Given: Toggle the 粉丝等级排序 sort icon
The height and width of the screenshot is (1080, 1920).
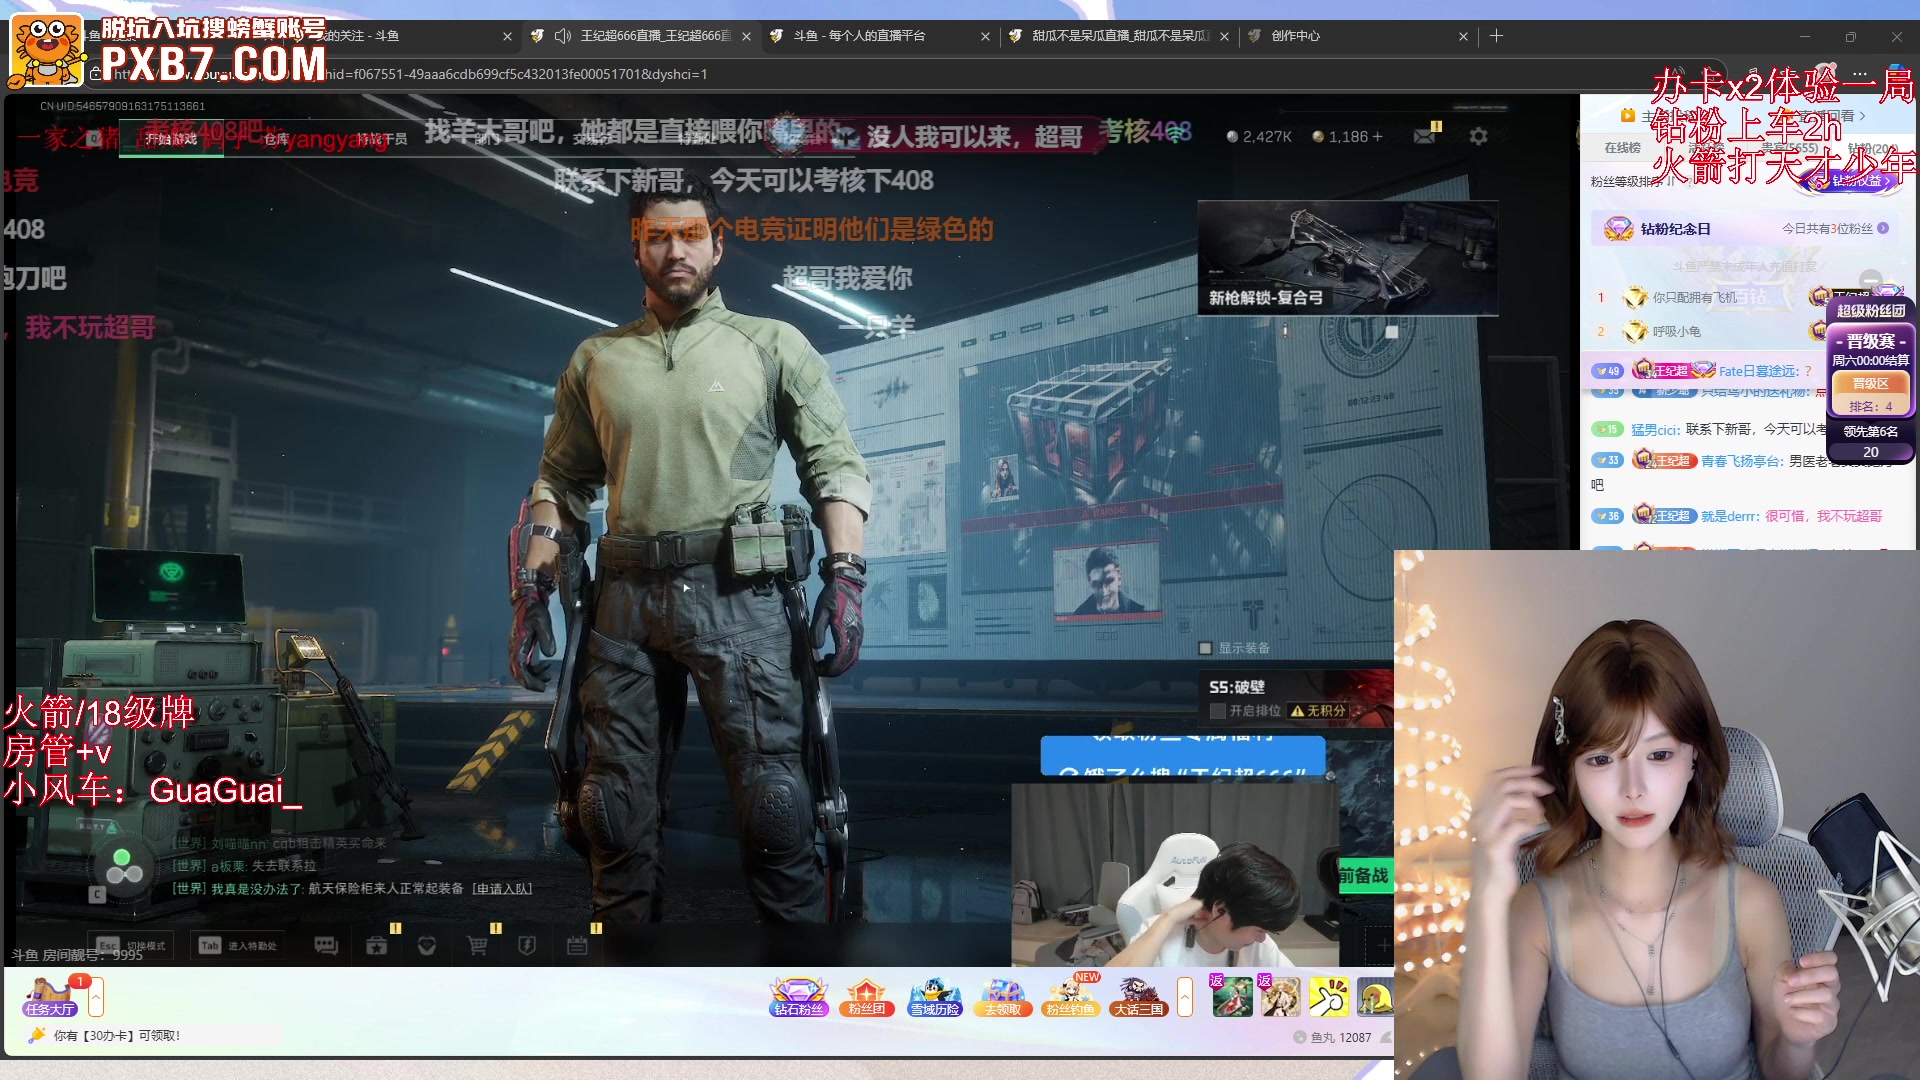Looking at the screenshot, I should [1671, 182].
